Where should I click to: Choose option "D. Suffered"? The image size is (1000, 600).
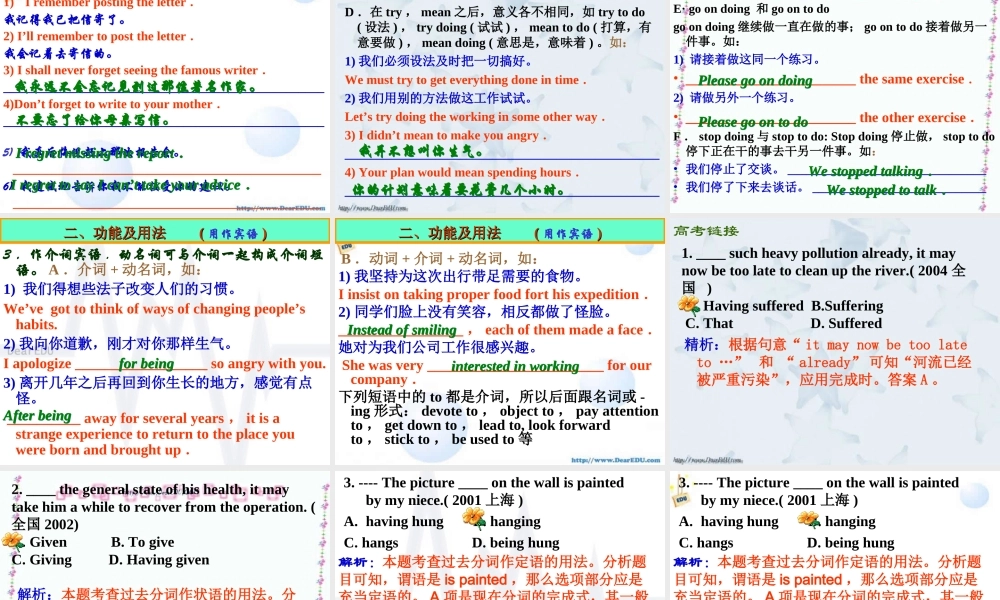[x=846, y=323]
